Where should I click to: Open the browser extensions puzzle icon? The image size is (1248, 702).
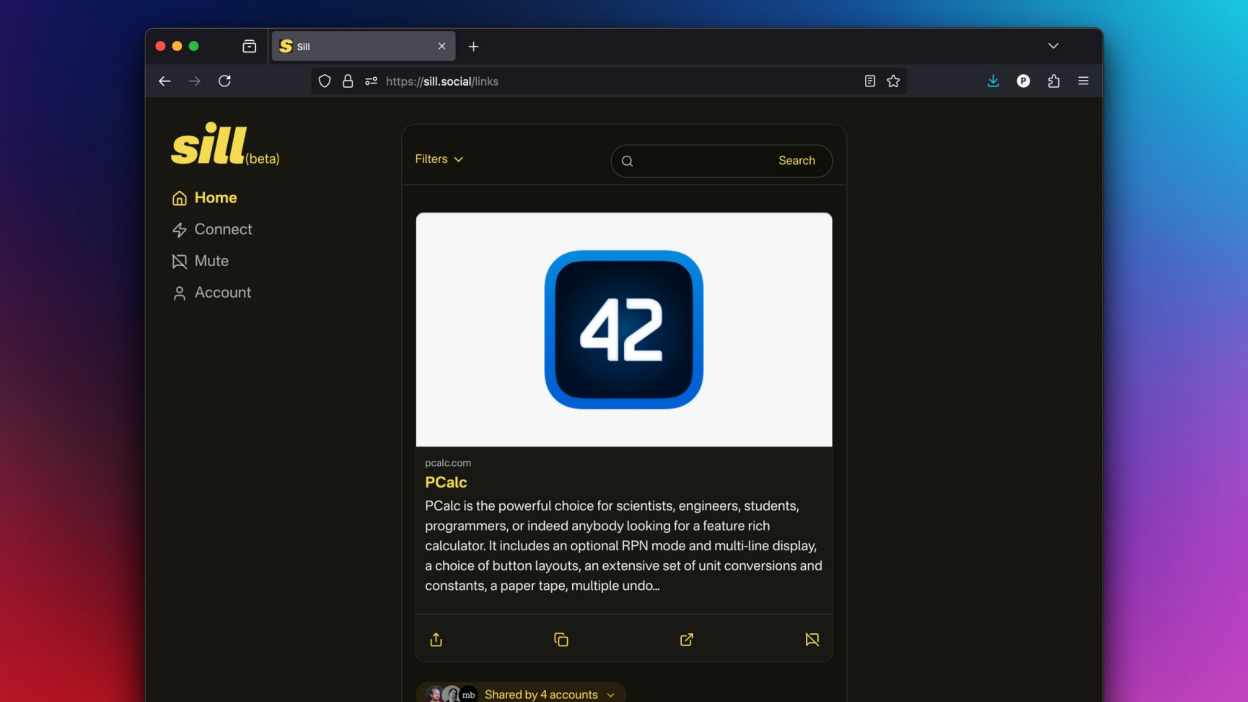(x=1053, y=81)
